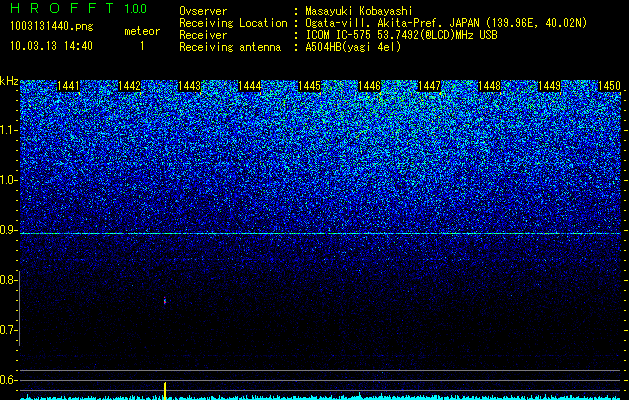This screenshot has height=400, width=629.
Task: Click the 1444 time marker
Action: pos(250,86)
